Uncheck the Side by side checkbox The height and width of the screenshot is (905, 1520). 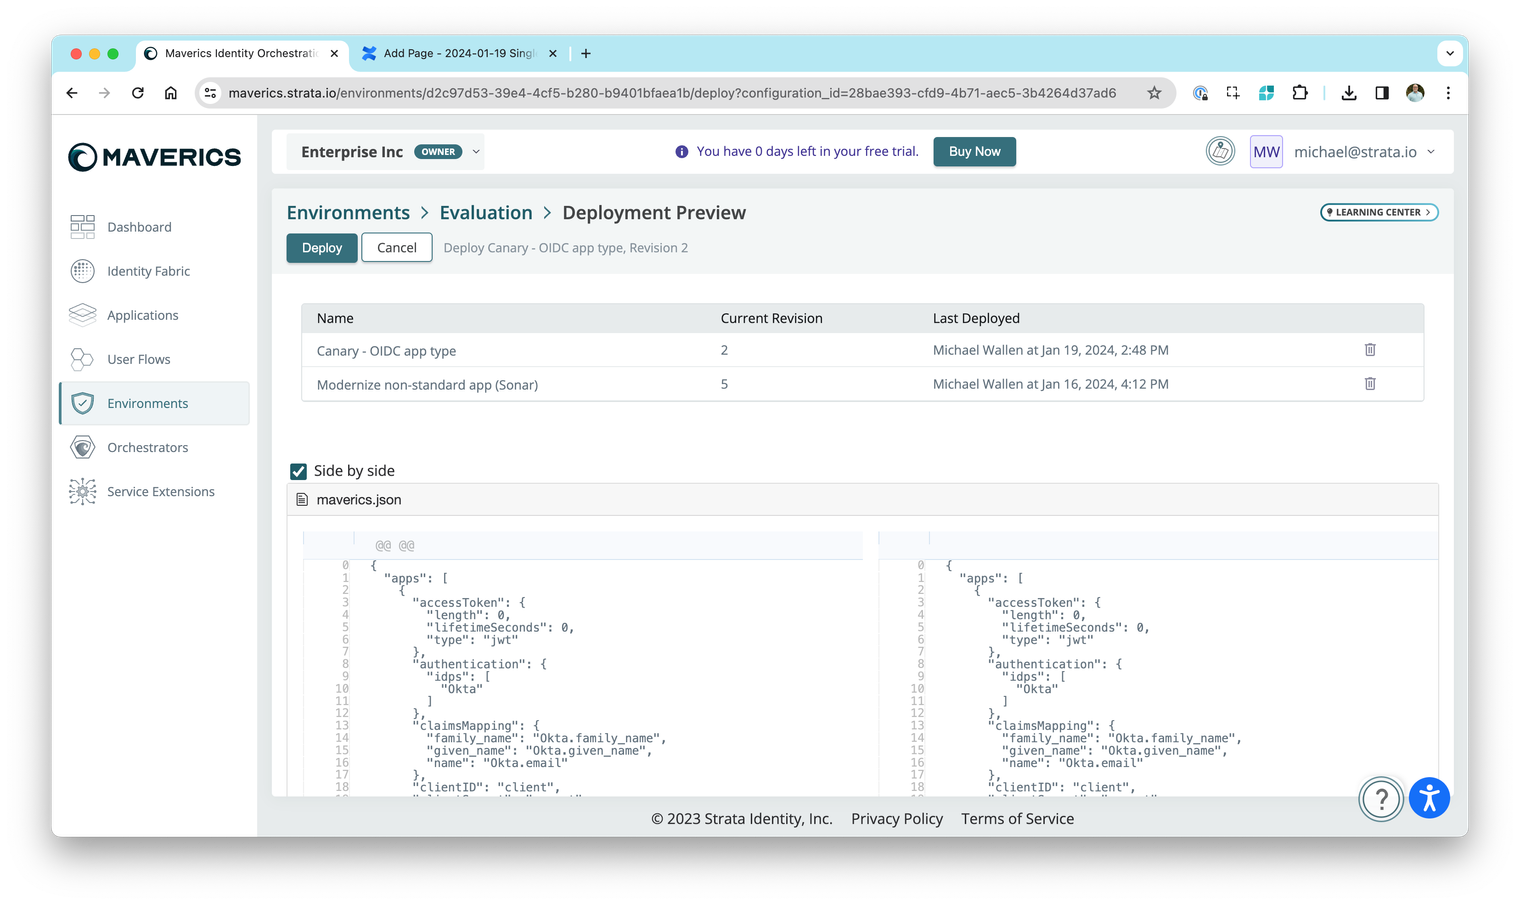pyautogui.click(x=298, y=471)
